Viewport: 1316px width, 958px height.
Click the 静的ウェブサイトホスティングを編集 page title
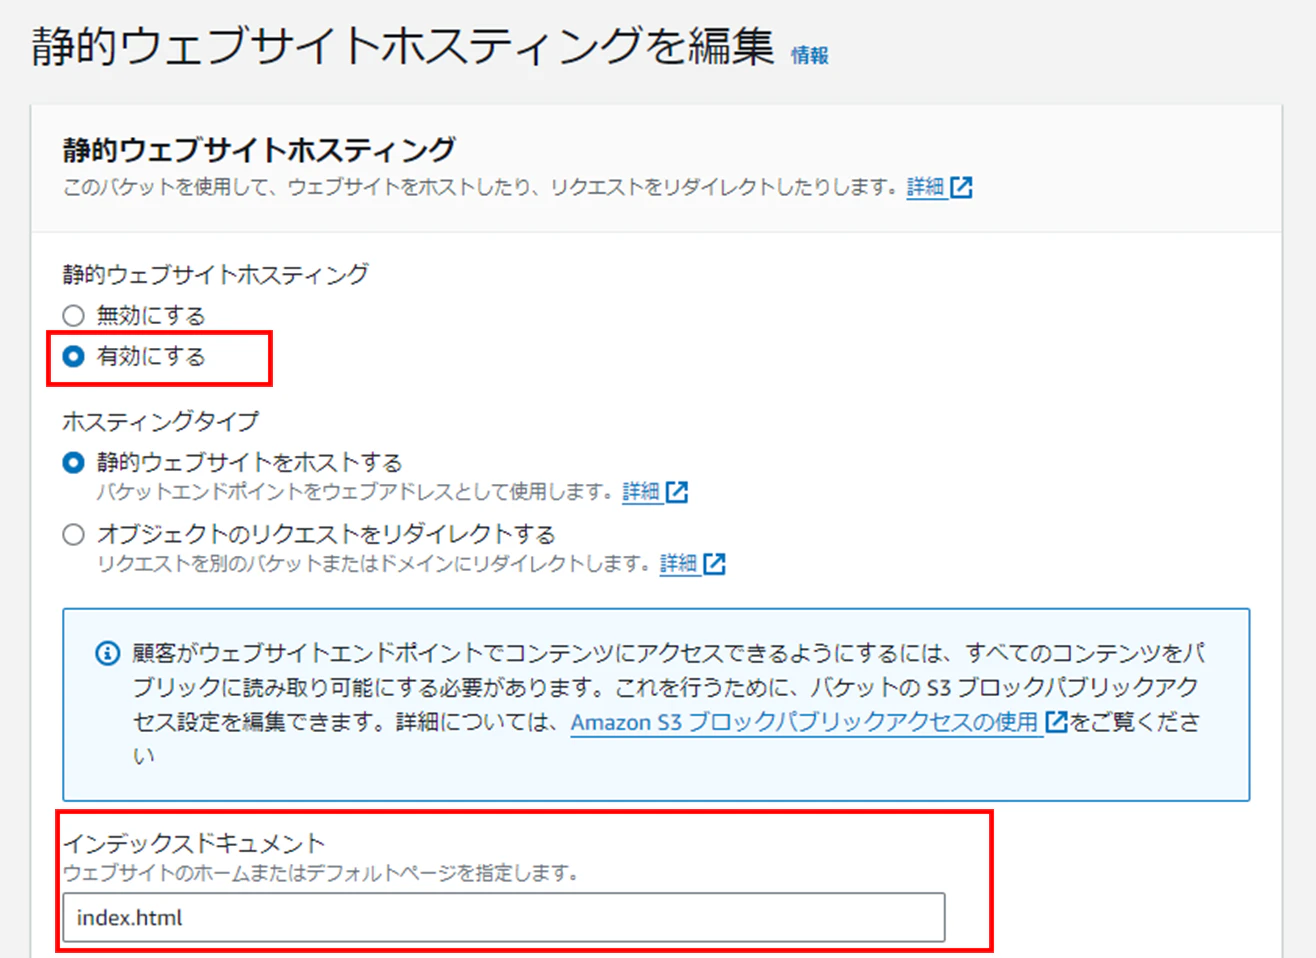(x=403, y=47)
